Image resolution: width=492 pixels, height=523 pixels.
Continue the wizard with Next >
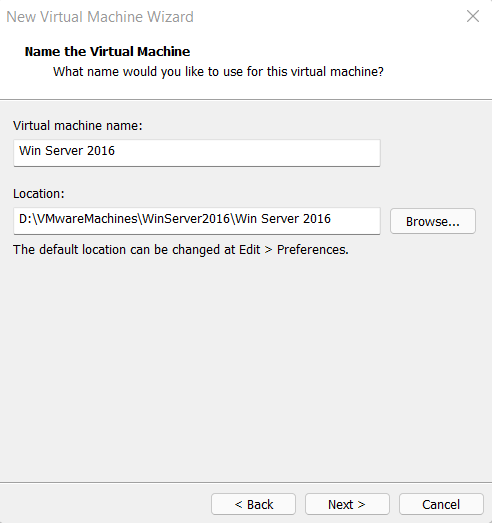click(347, 504)
